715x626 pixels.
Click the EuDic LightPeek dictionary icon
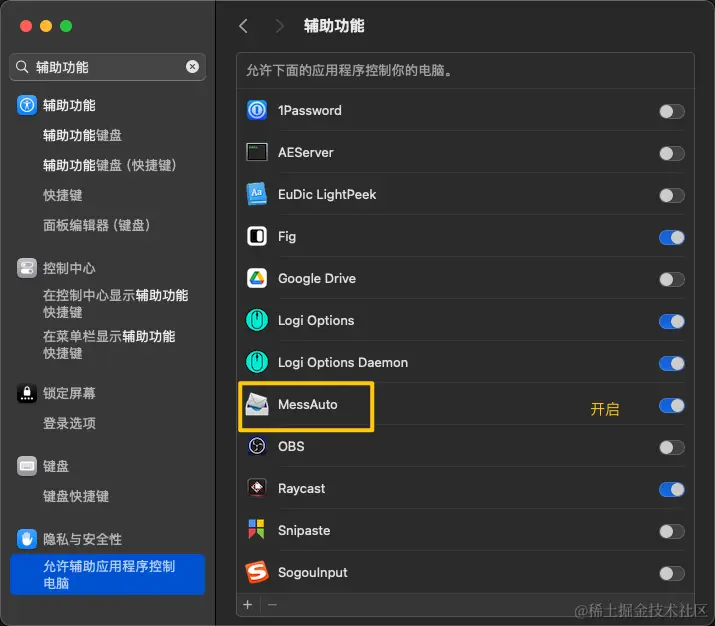point(257,194)
